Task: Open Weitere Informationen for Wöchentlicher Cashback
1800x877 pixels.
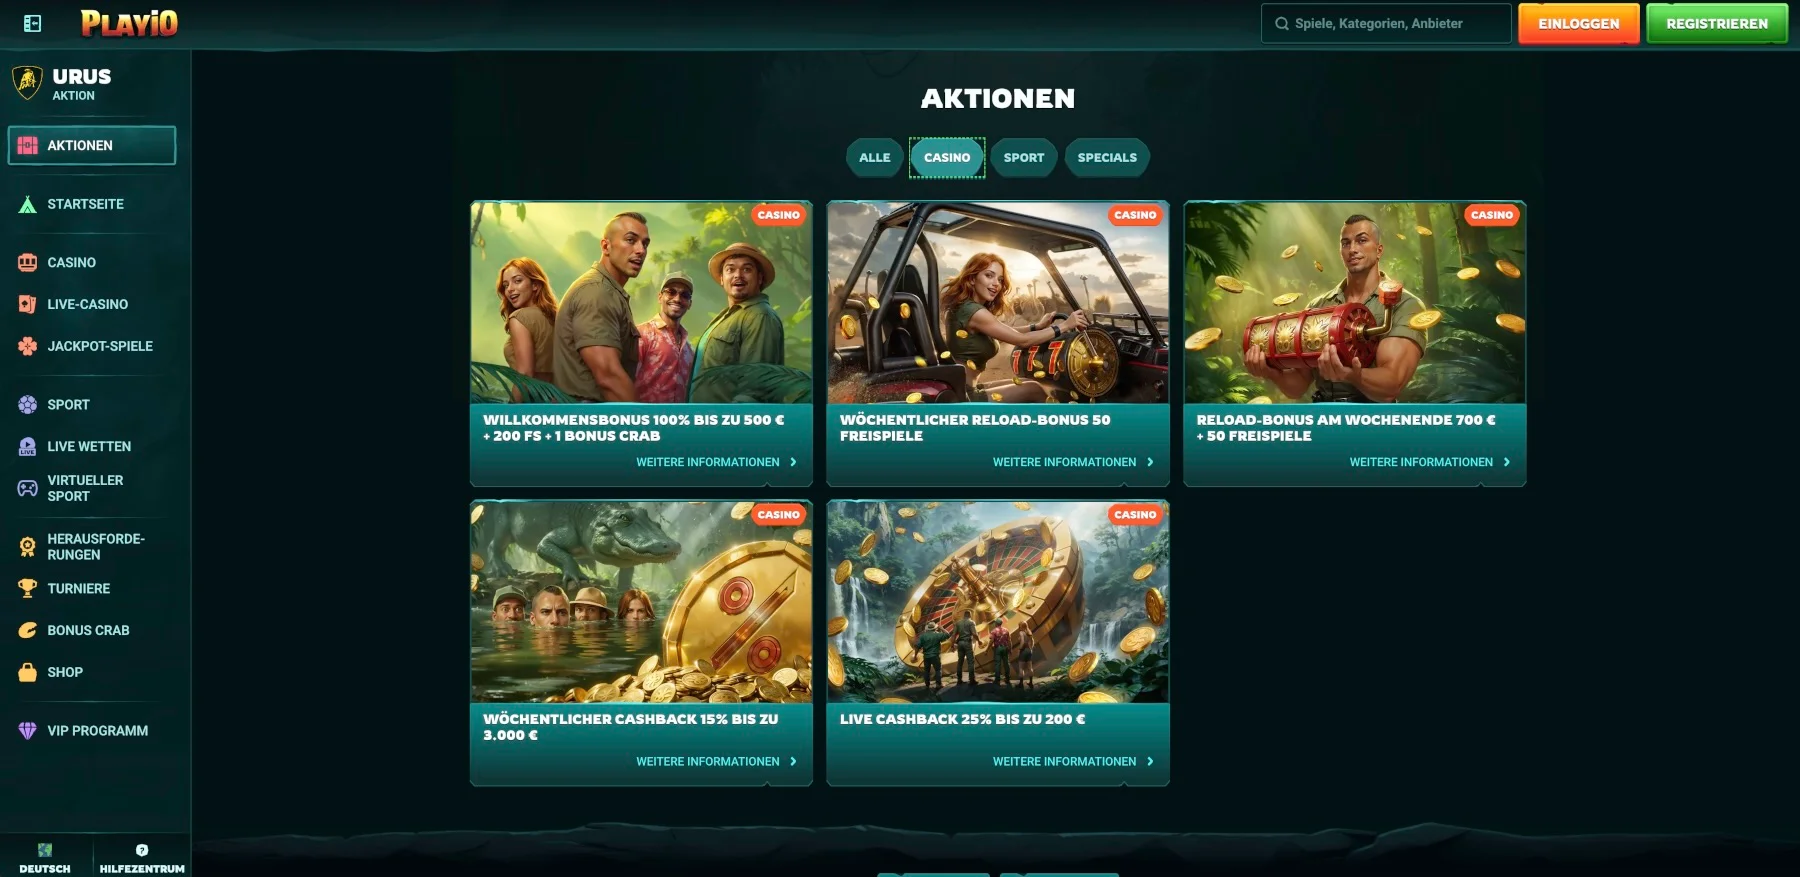Action: tap(717, 762)
